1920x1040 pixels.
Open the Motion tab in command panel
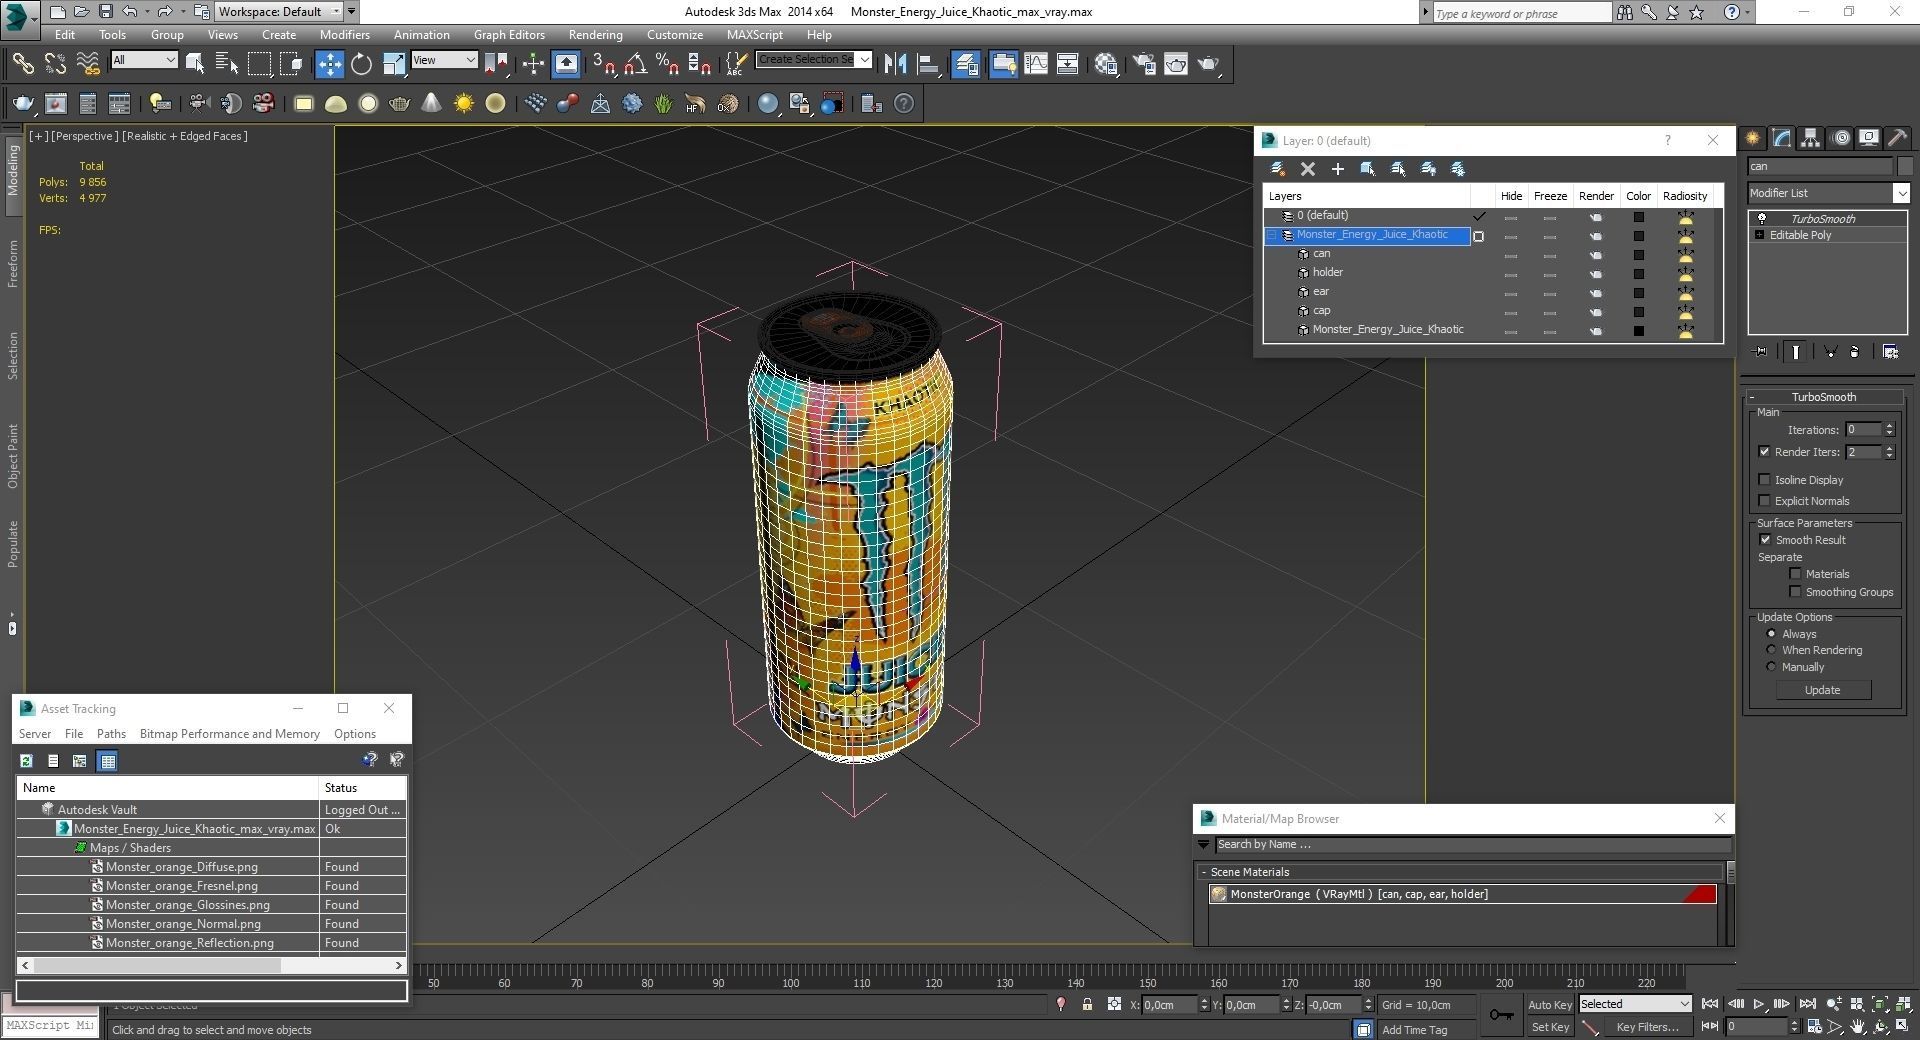tap(1840, 138)
